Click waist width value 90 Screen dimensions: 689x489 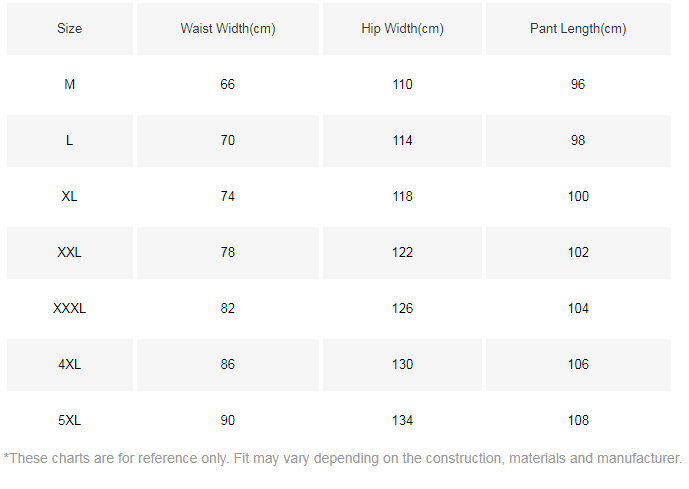(x=228, y=421)
